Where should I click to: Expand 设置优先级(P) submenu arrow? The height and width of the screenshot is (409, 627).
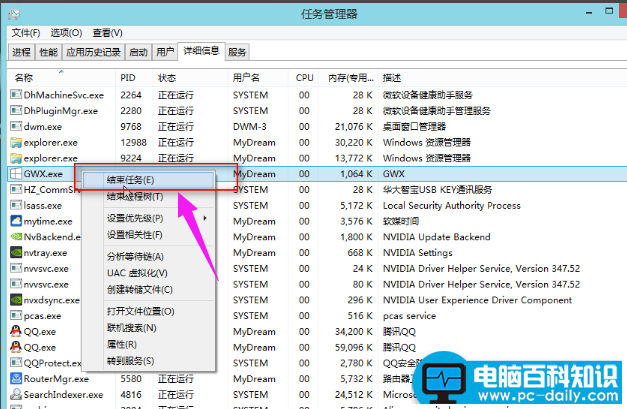click(205, 218)
